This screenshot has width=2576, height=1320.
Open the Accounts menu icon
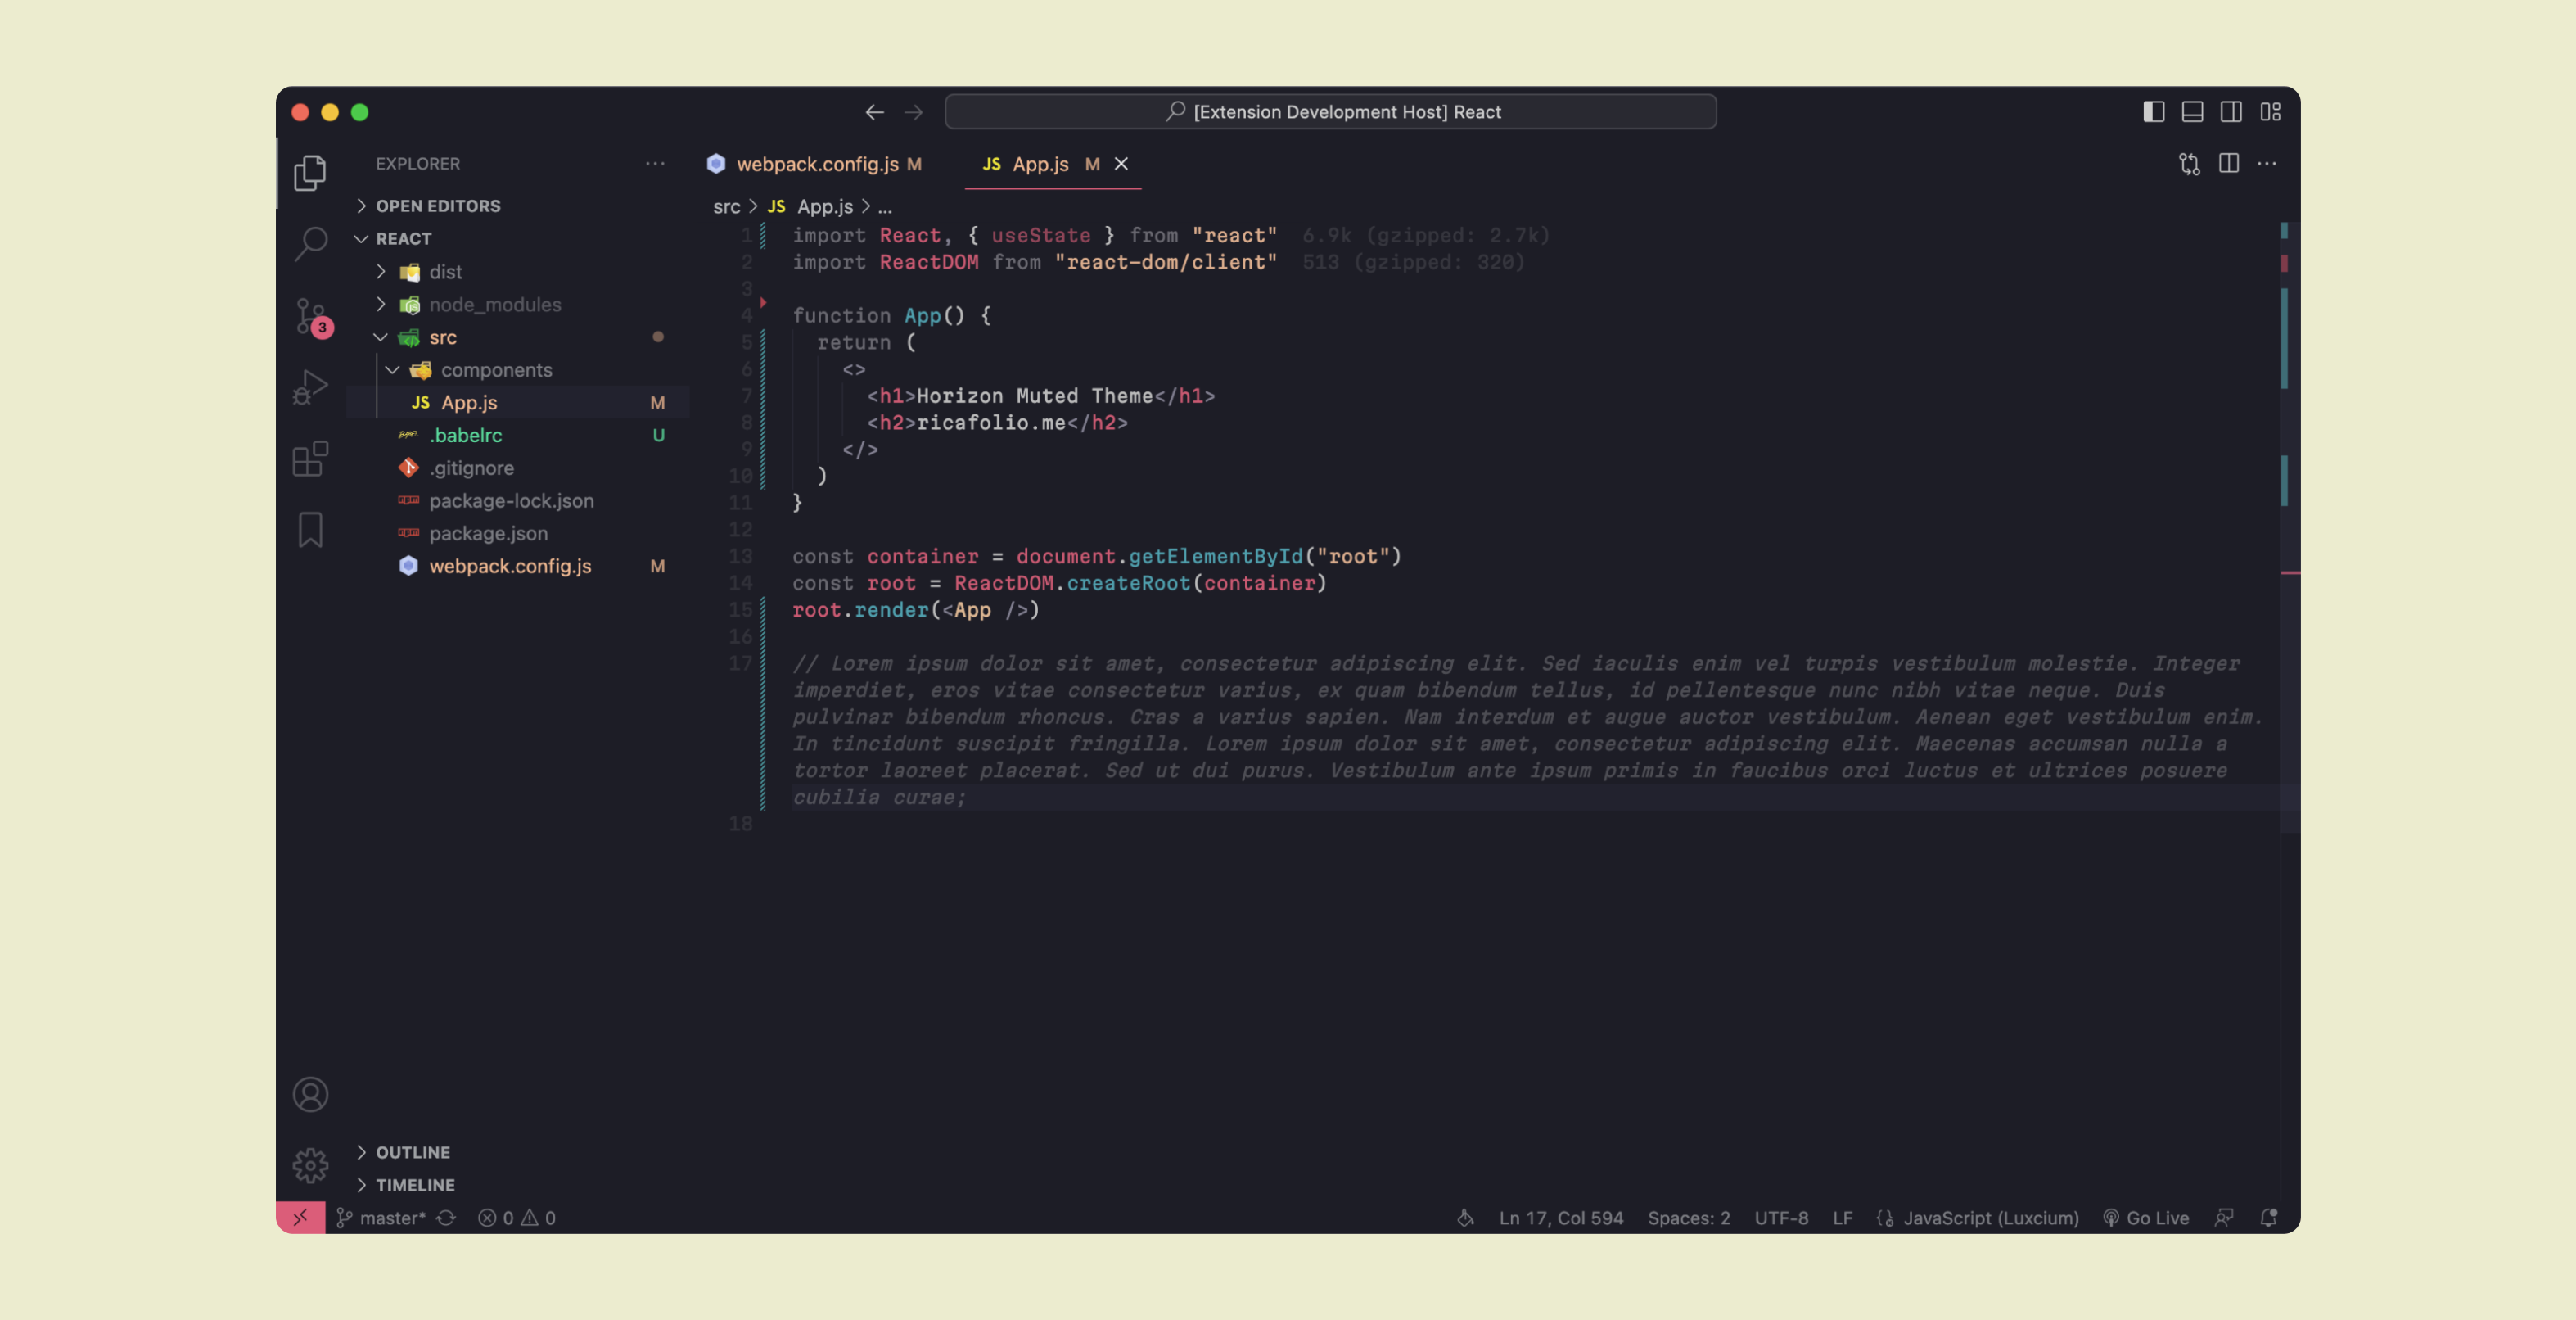[x=310, y=1094]
